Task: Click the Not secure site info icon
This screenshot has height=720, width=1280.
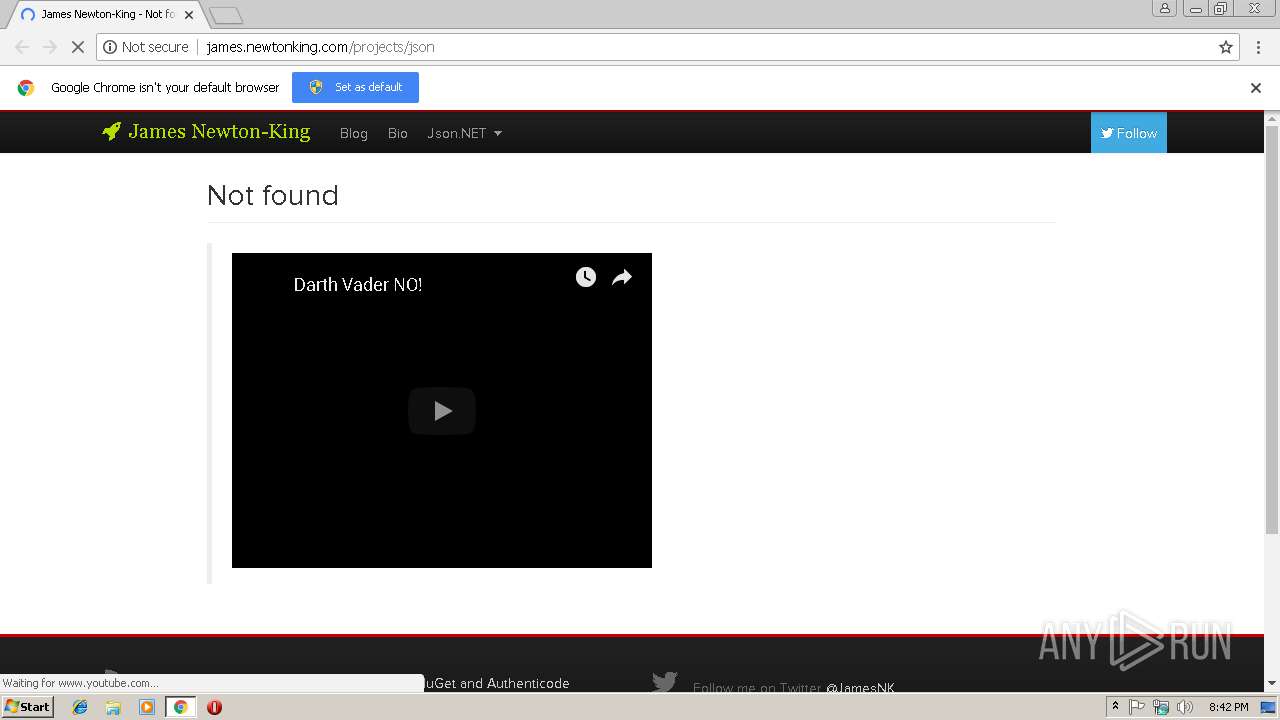Action: (x=110, y=47)
